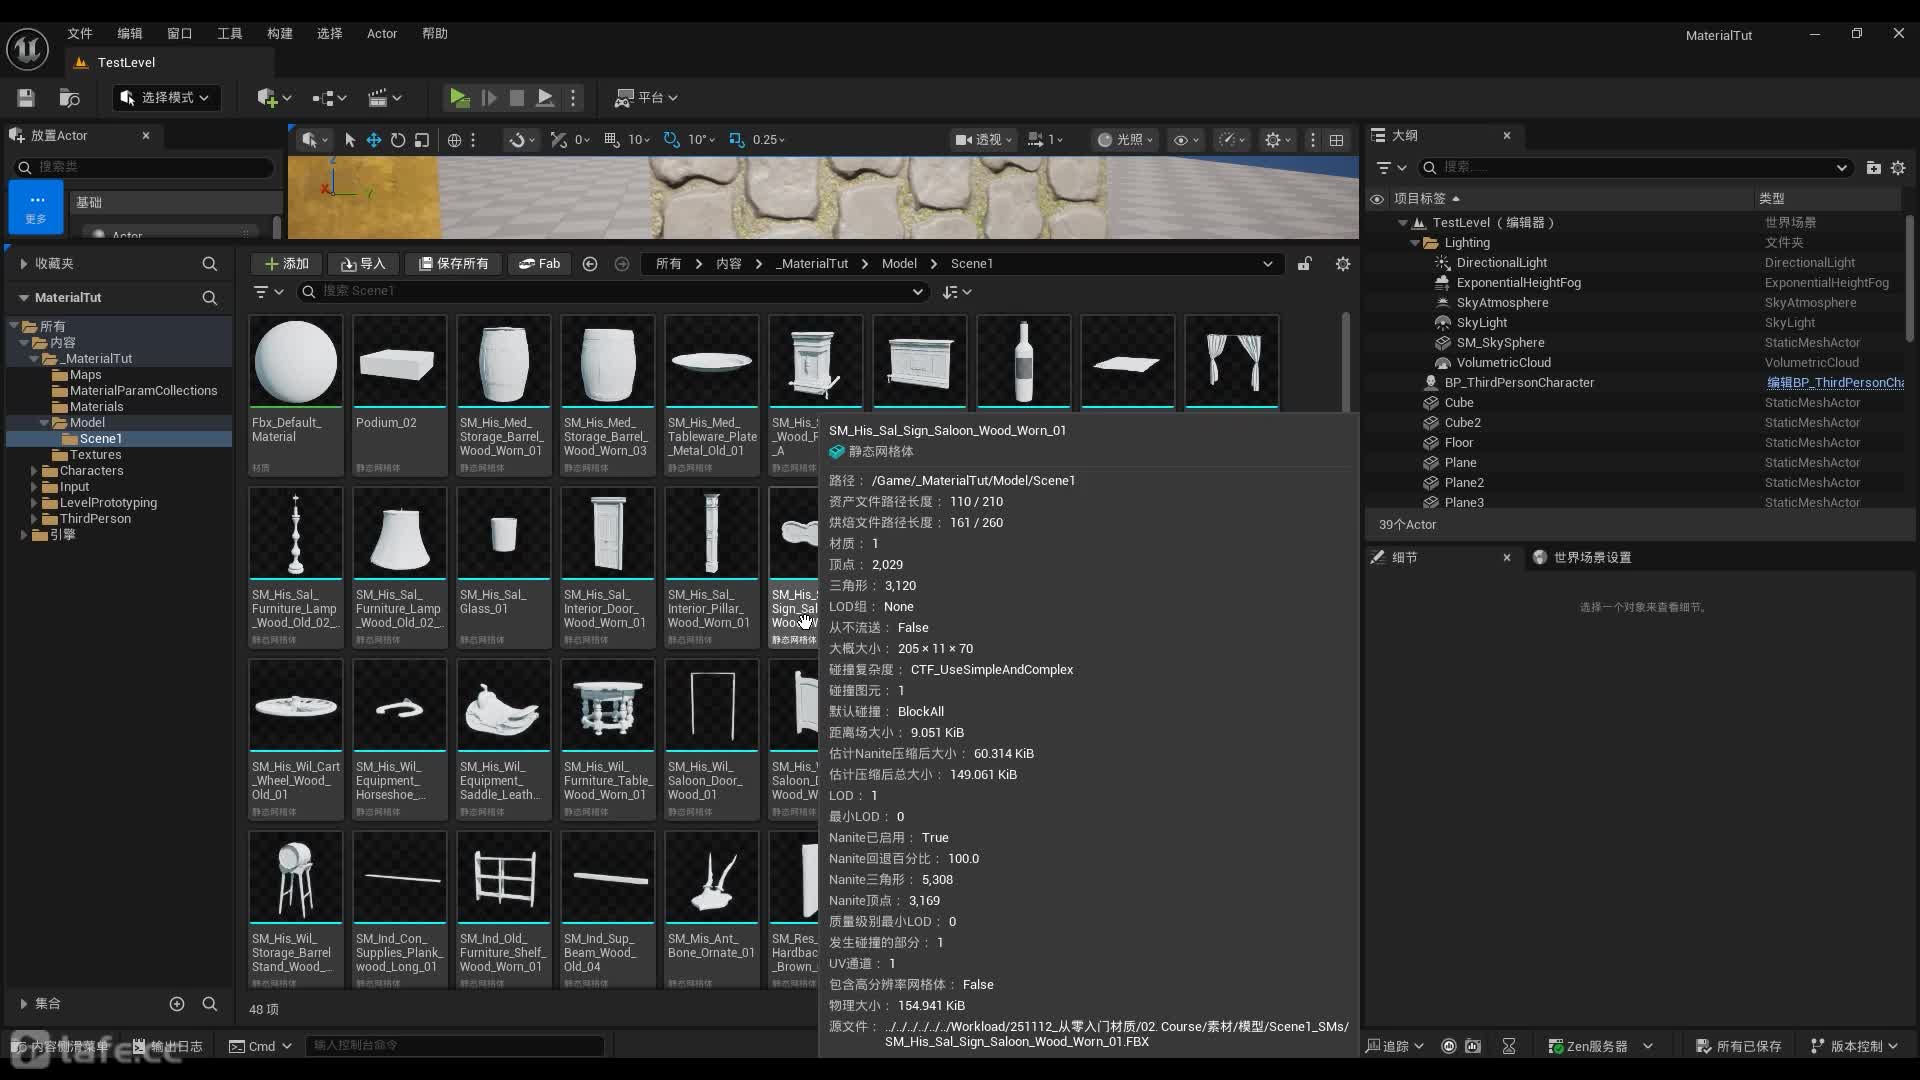Screen dimensions: 1920x1080
Task: Open the 构建 menu
Action: point(280,33)
